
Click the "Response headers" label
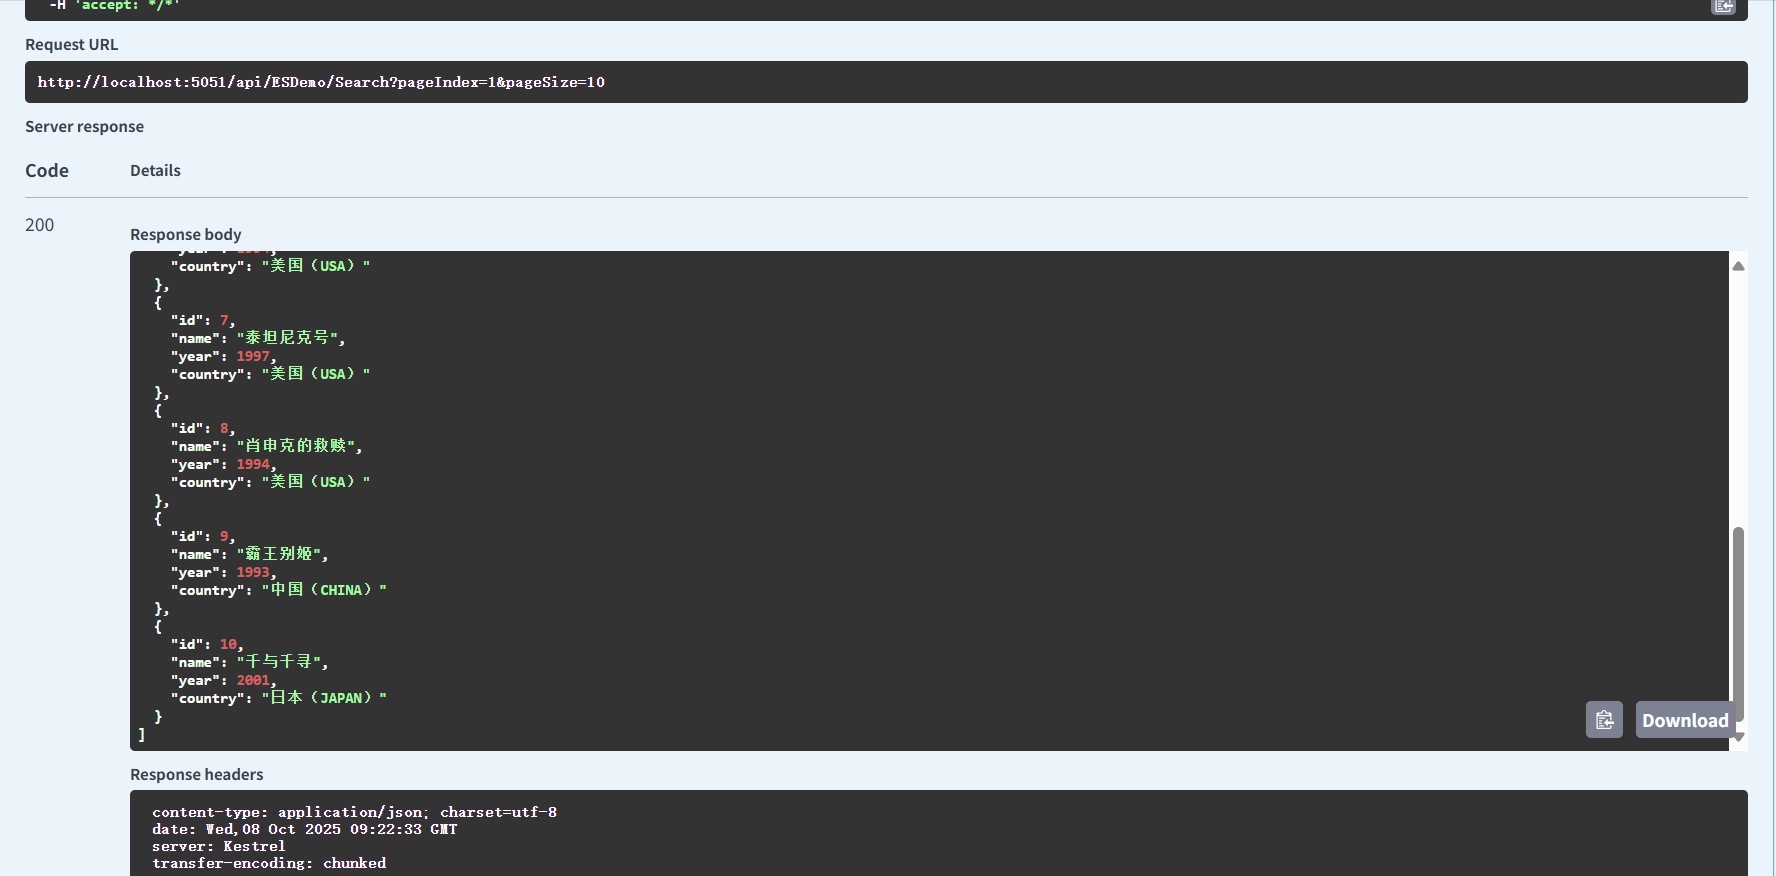pos(197,775)
